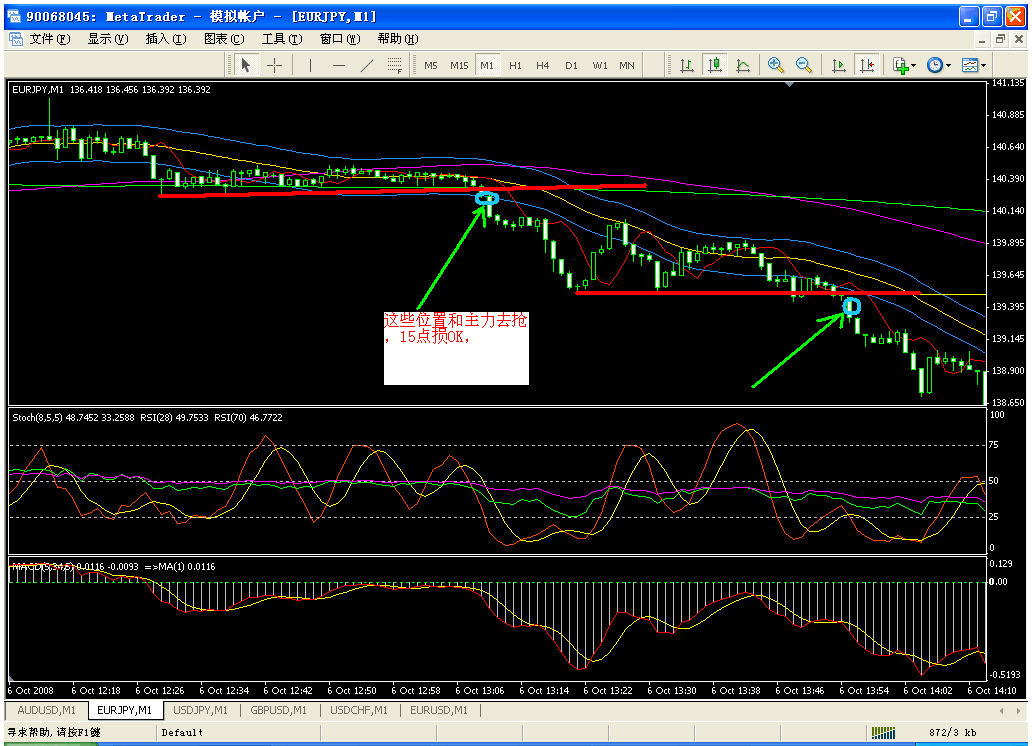Viewport: 1032px width, 746px height.
Task: Switch to AUDUSD,M1 chart tab
Action: point(47,710)
